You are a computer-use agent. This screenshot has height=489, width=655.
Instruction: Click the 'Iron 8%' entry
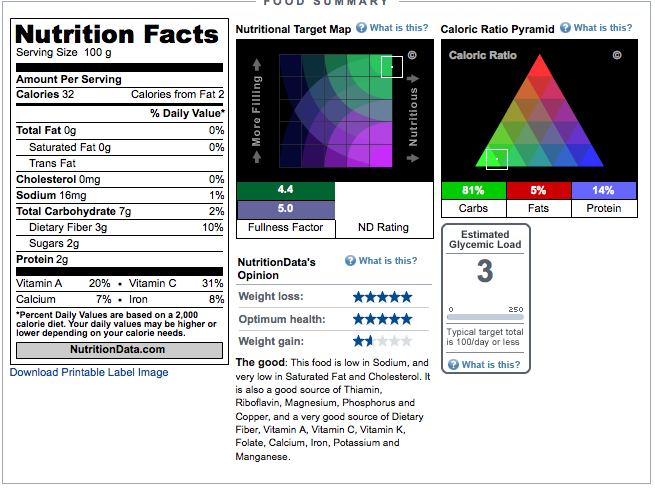pos(176,299)
